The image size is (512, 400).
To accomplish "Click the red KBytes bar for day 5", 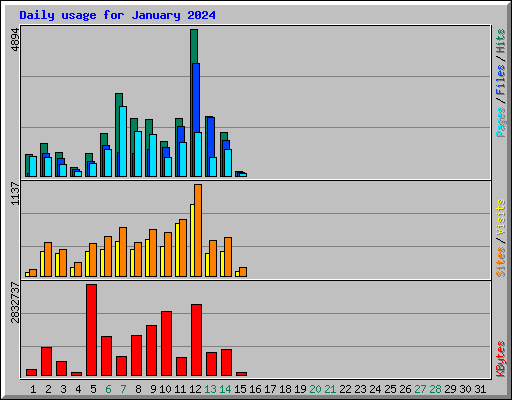I will (91, 330).
